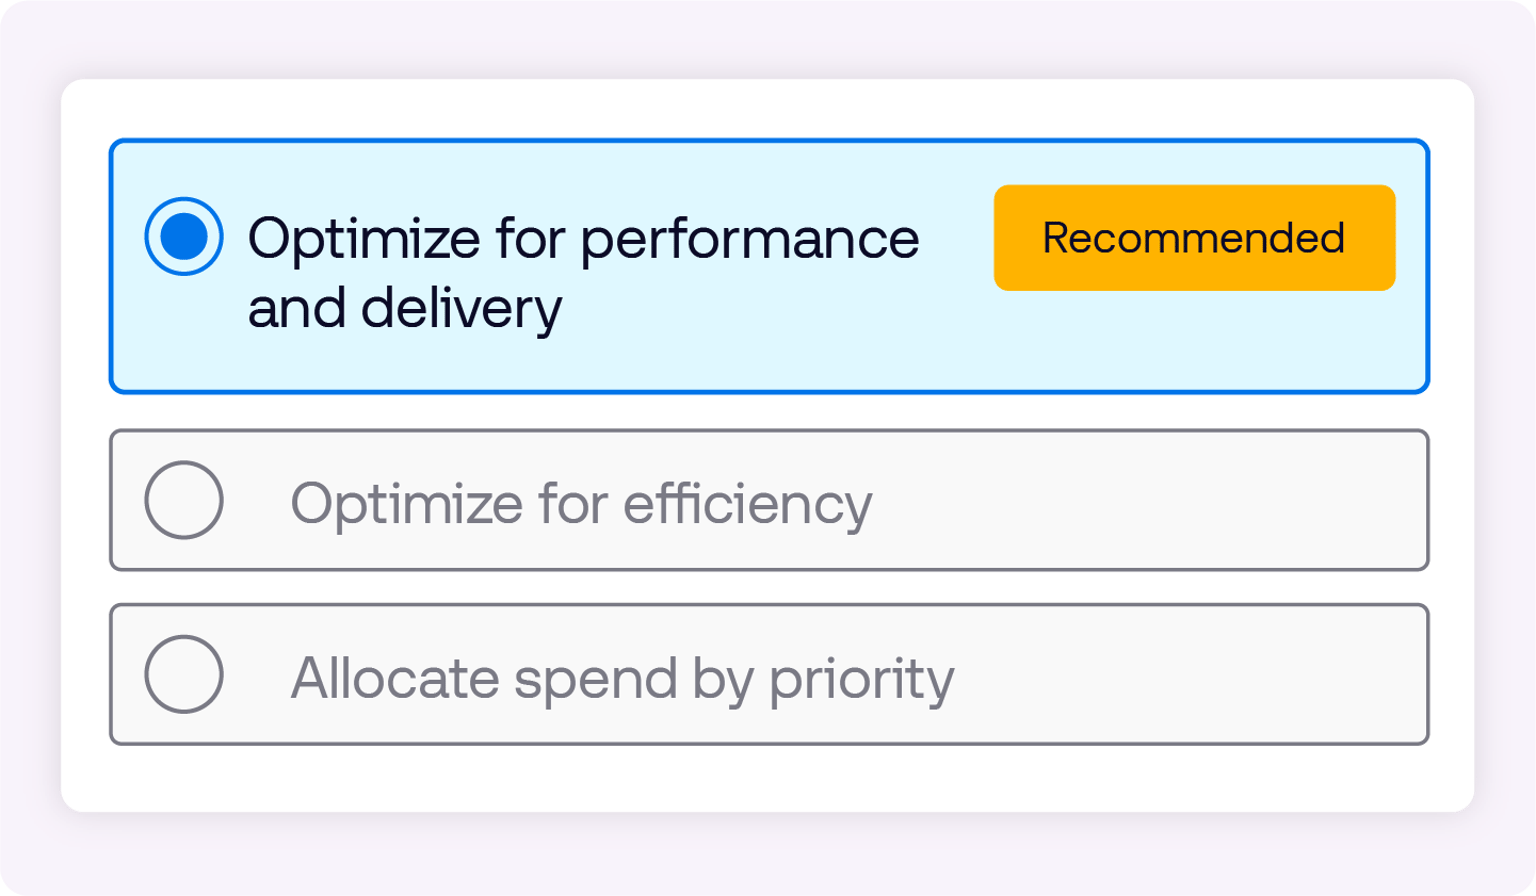Click the white panel area below the last option
Image resolution: width=1536 pixels, height=896 pixels.
pos(768,779)
